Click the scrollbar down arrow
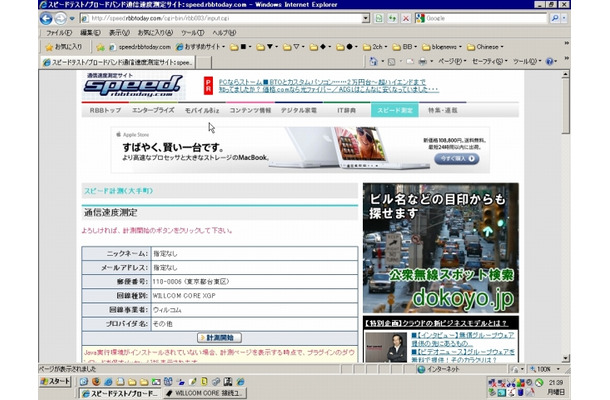The width and height of the screenshot is (610, 400). point(566,358)
